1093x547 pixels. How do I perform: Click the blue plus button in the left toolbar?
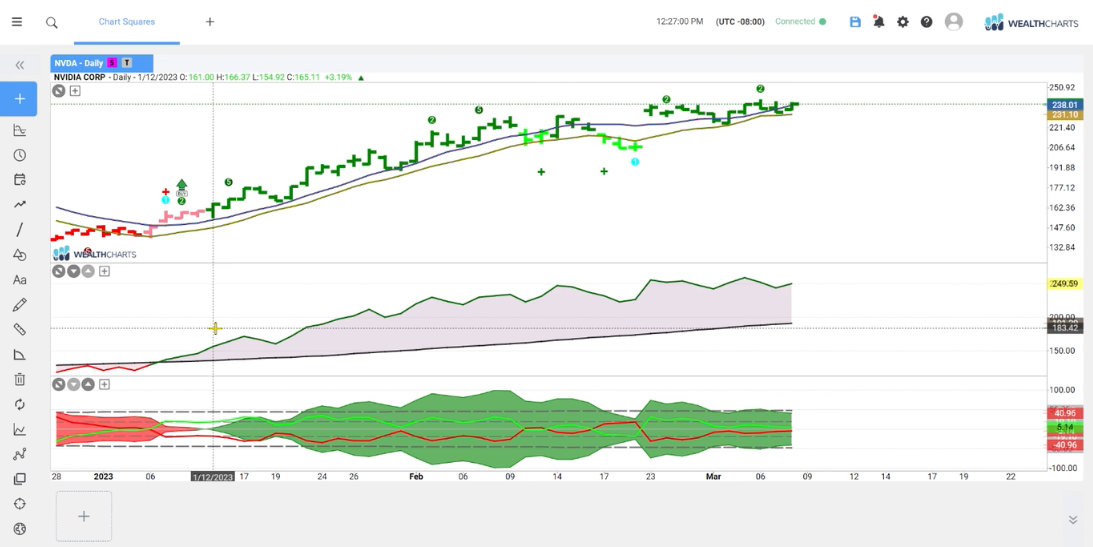pos(20,99)
